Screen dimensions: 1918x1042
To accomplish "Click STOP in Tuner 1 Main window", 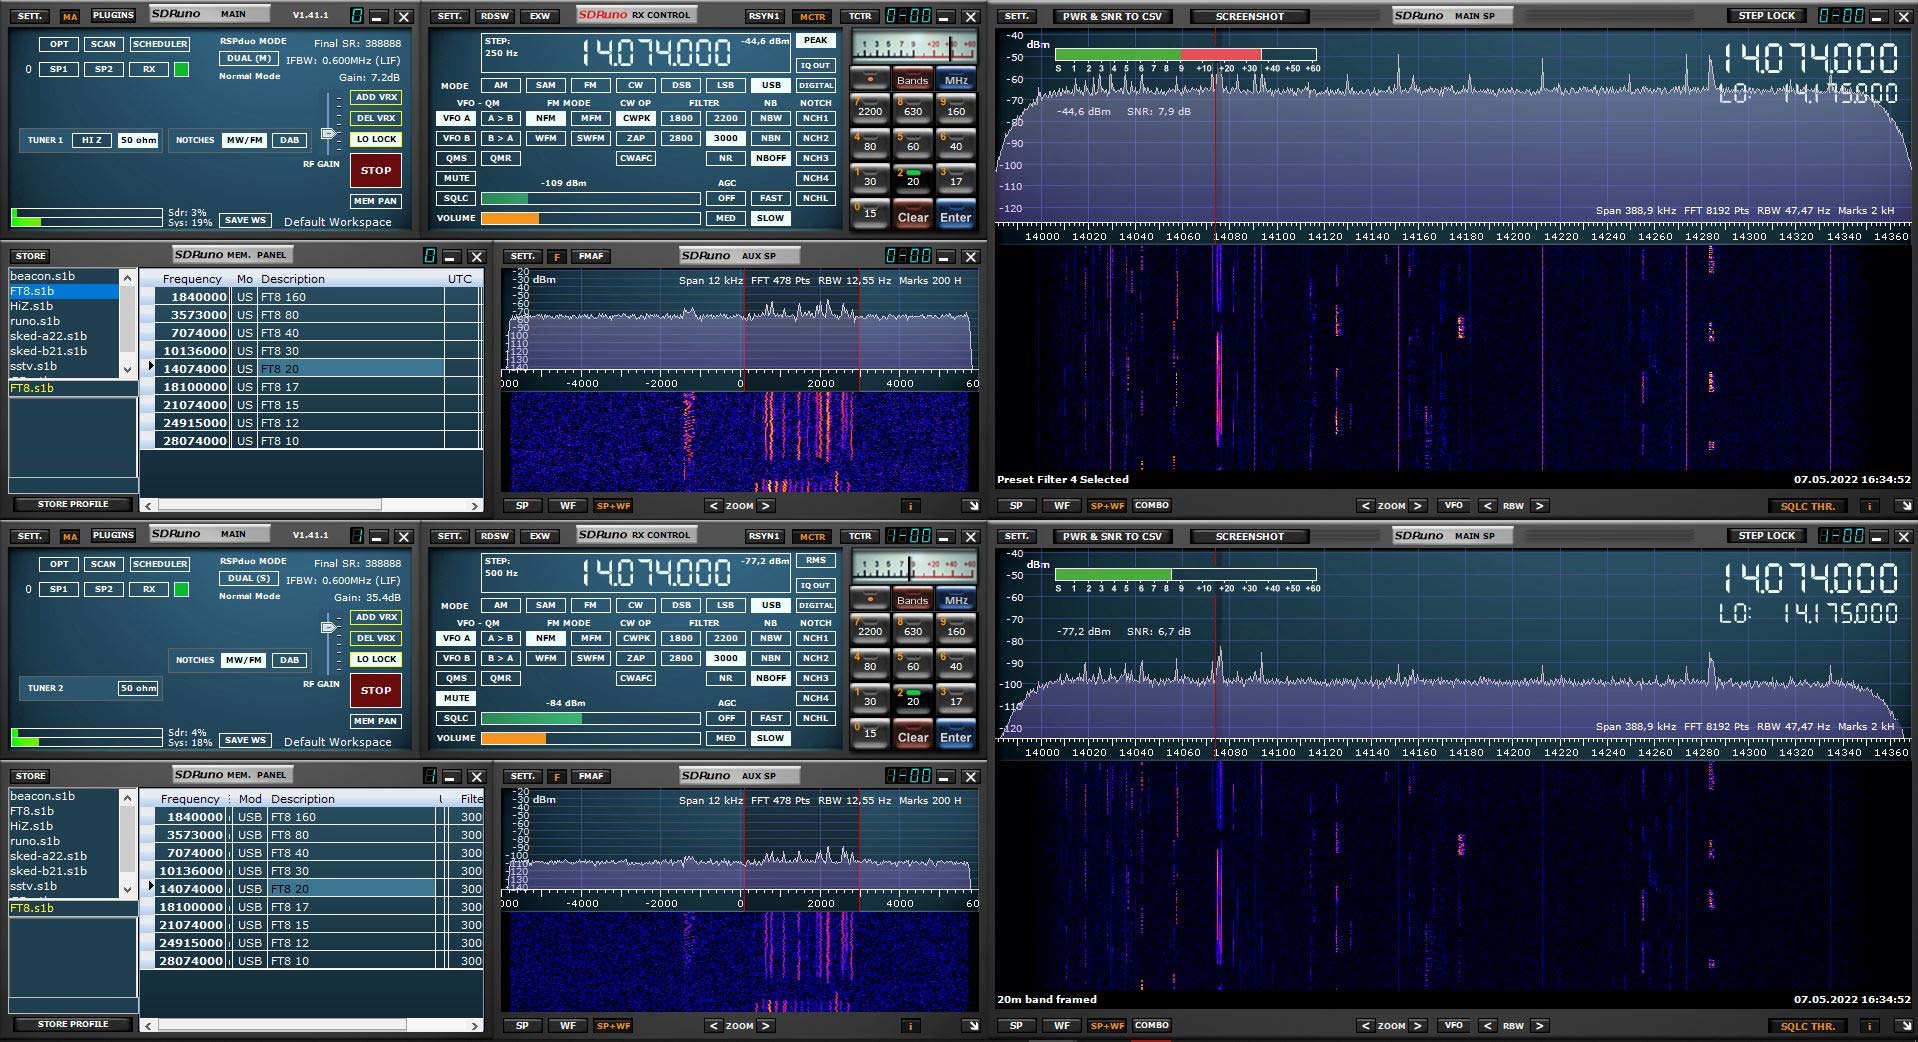I will pyautogui.click(x=376, y=170).
